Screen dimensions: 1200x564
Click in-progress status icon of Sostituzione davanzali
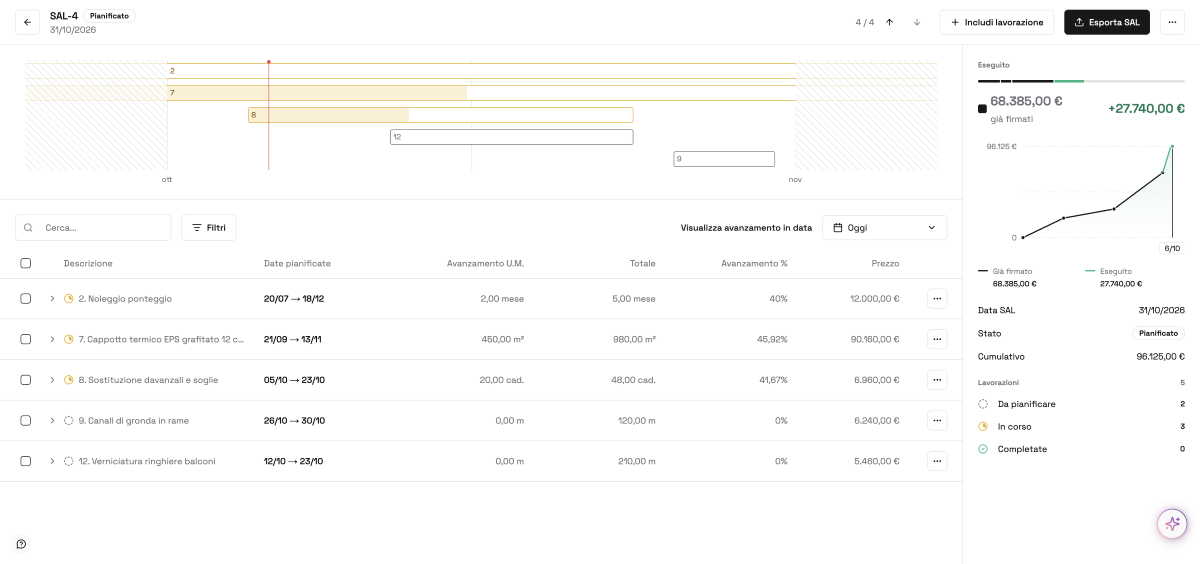coord(69,380)
